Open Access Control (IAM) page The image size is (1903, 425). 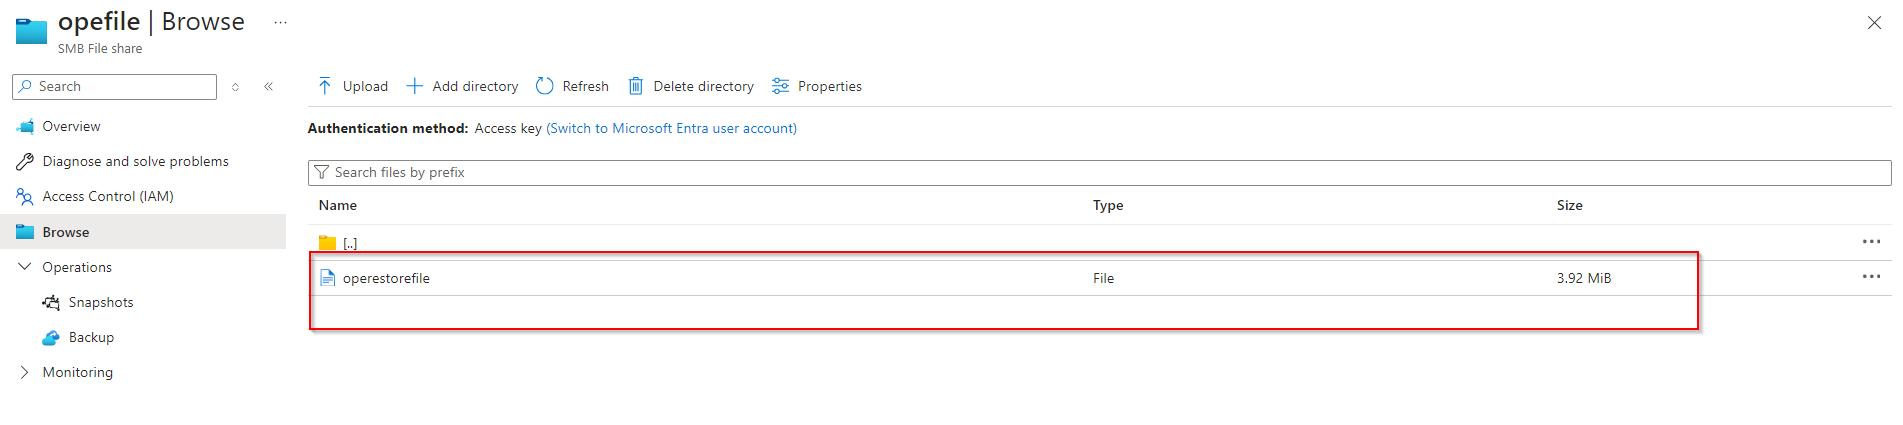click(x=108, y=196)
